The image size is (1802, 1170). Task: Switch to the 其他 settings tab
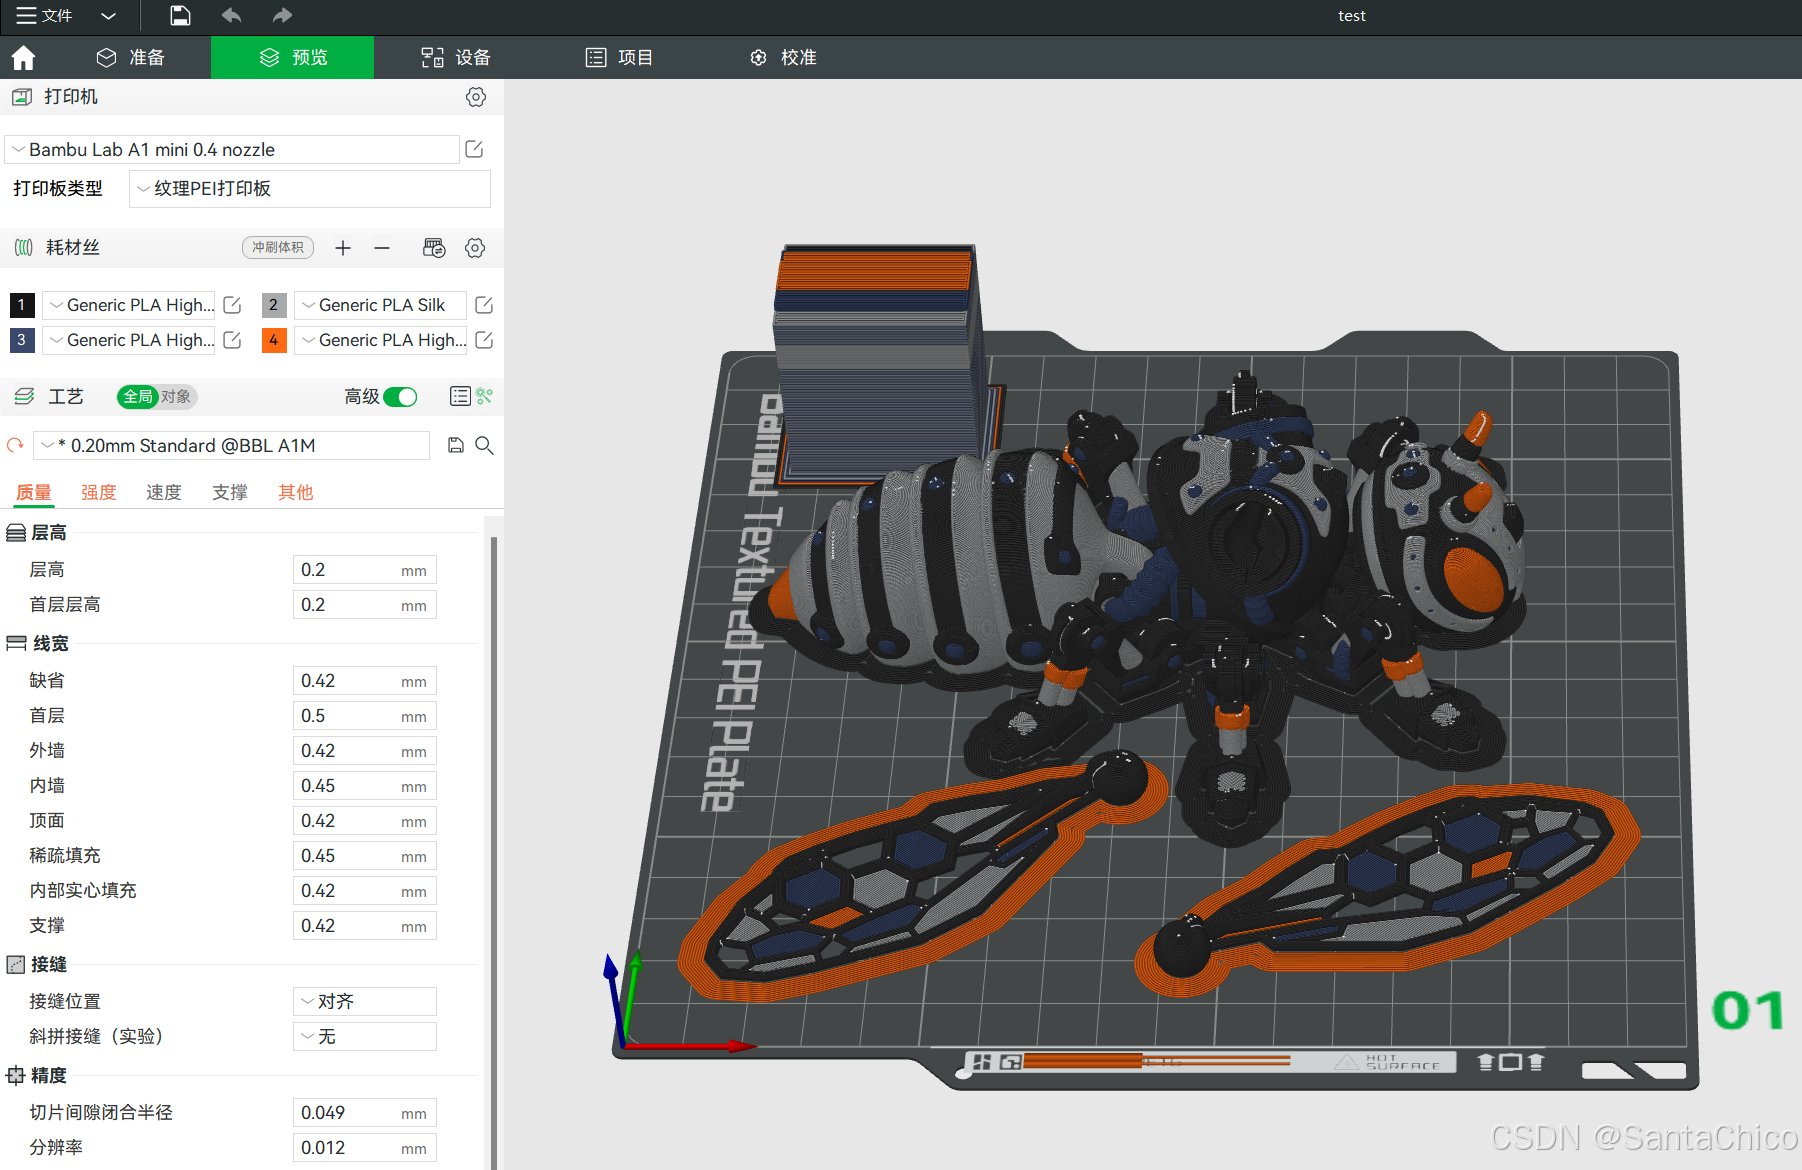coord(296,492)
